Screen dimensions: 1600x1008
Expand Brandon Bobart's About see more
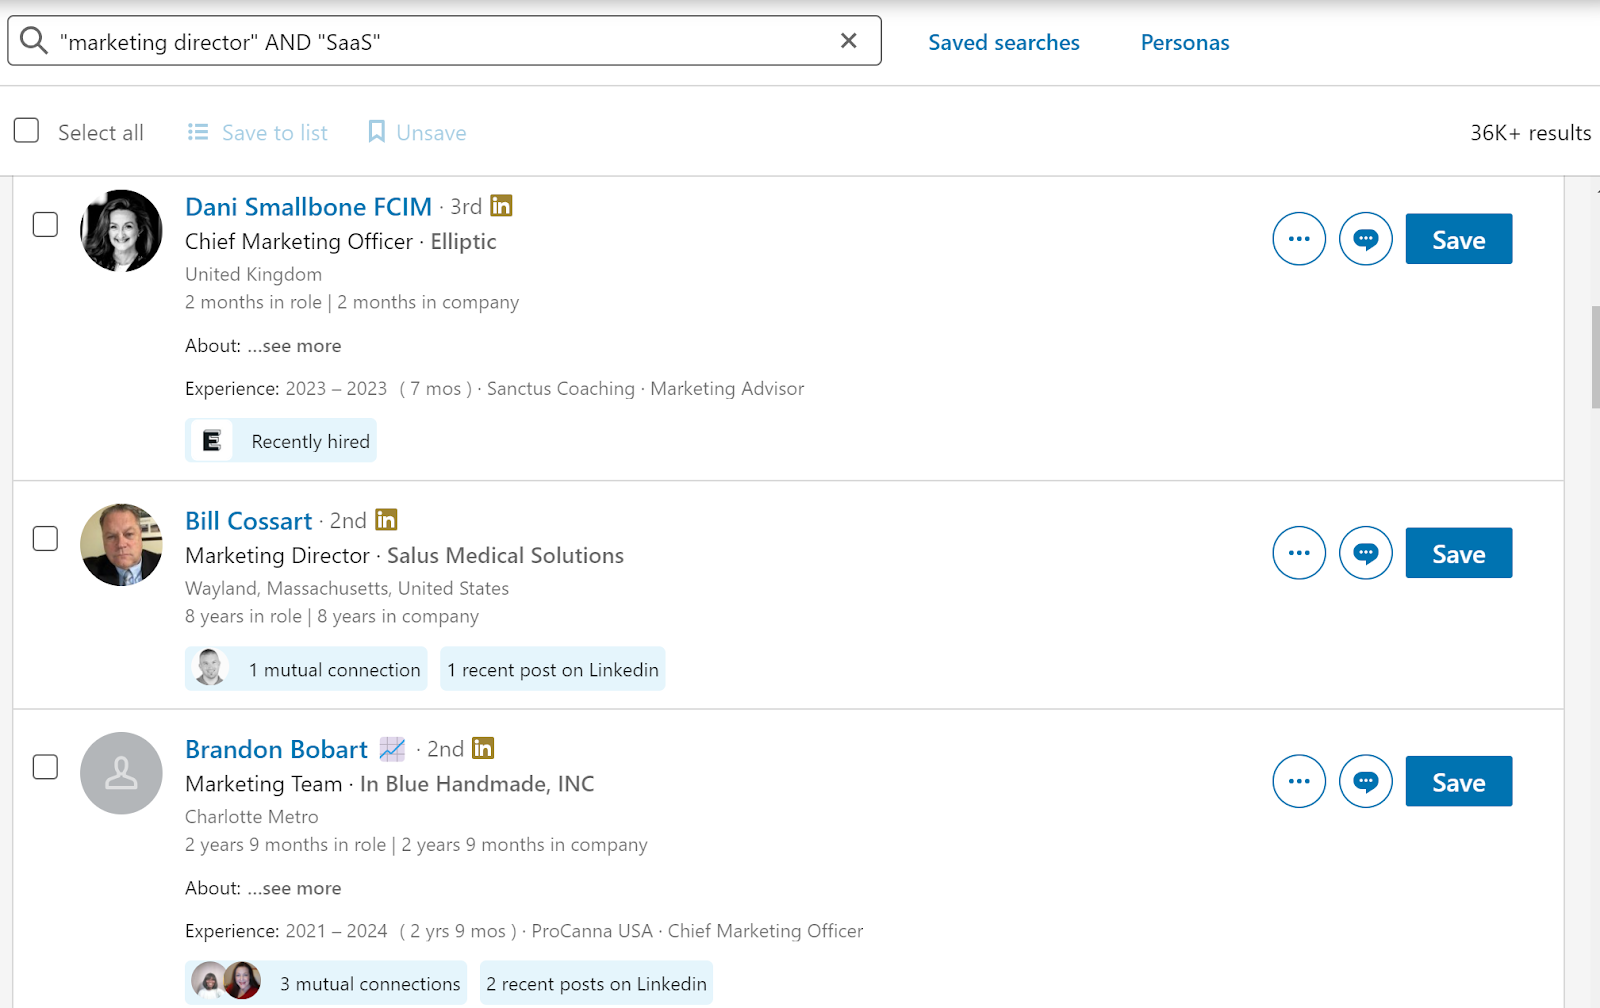point(295,889)
